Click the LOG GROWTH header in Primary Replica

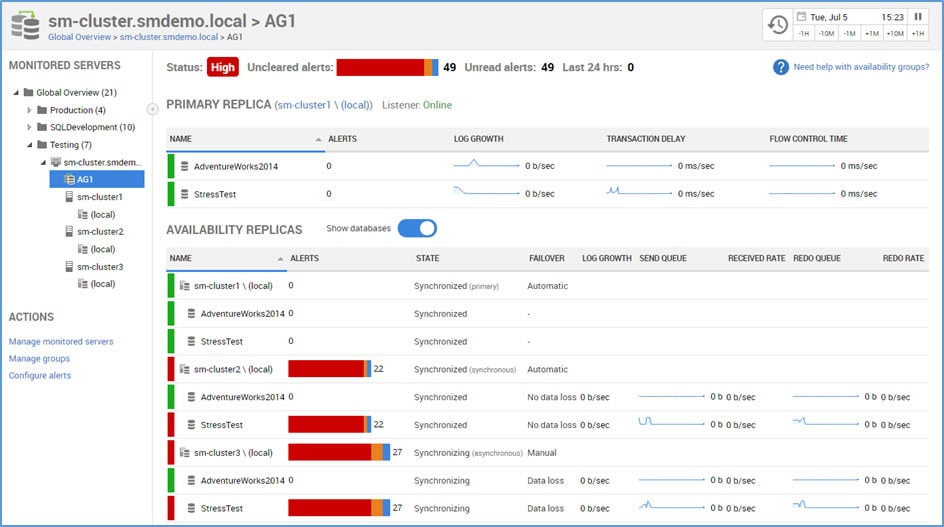(478, 139)
